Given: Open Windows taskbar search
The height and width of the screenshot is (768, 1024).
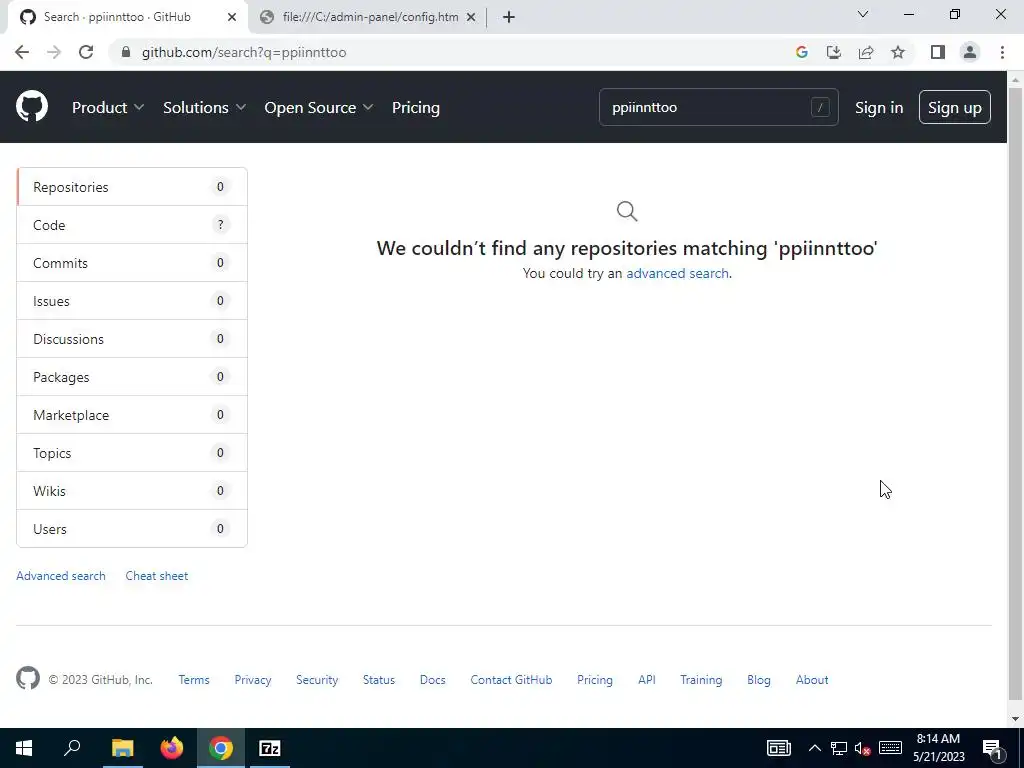Looking at the screenshot, I should click(72, 748).
